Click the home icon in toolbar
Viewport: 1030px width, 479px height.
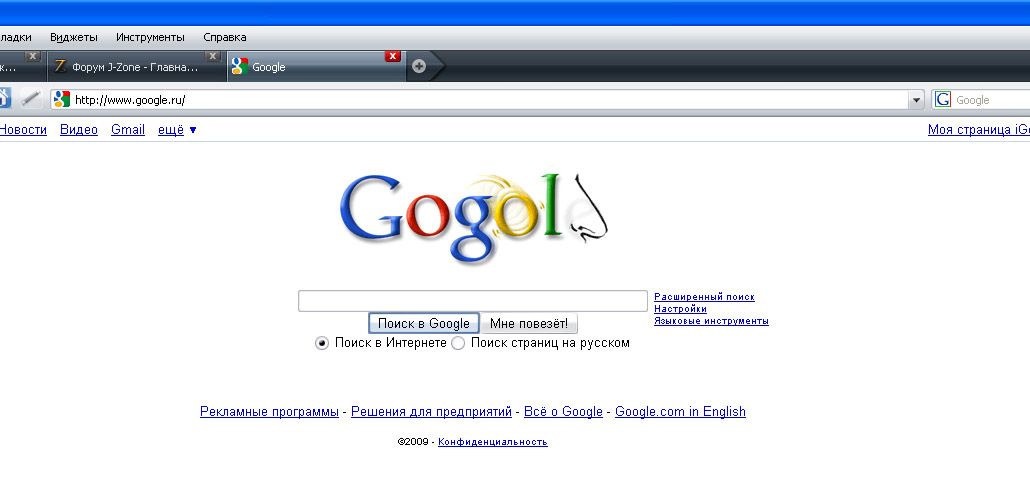(x=5, y=99)
